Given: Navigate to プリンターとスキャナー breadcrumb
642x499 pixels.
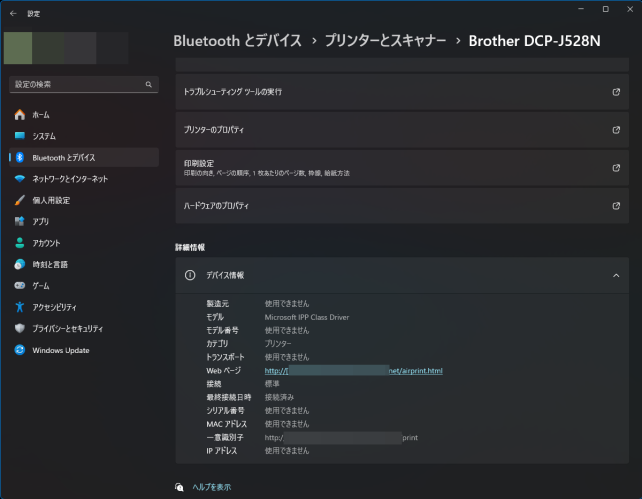Looking at the screenshot, I should 385,41.
